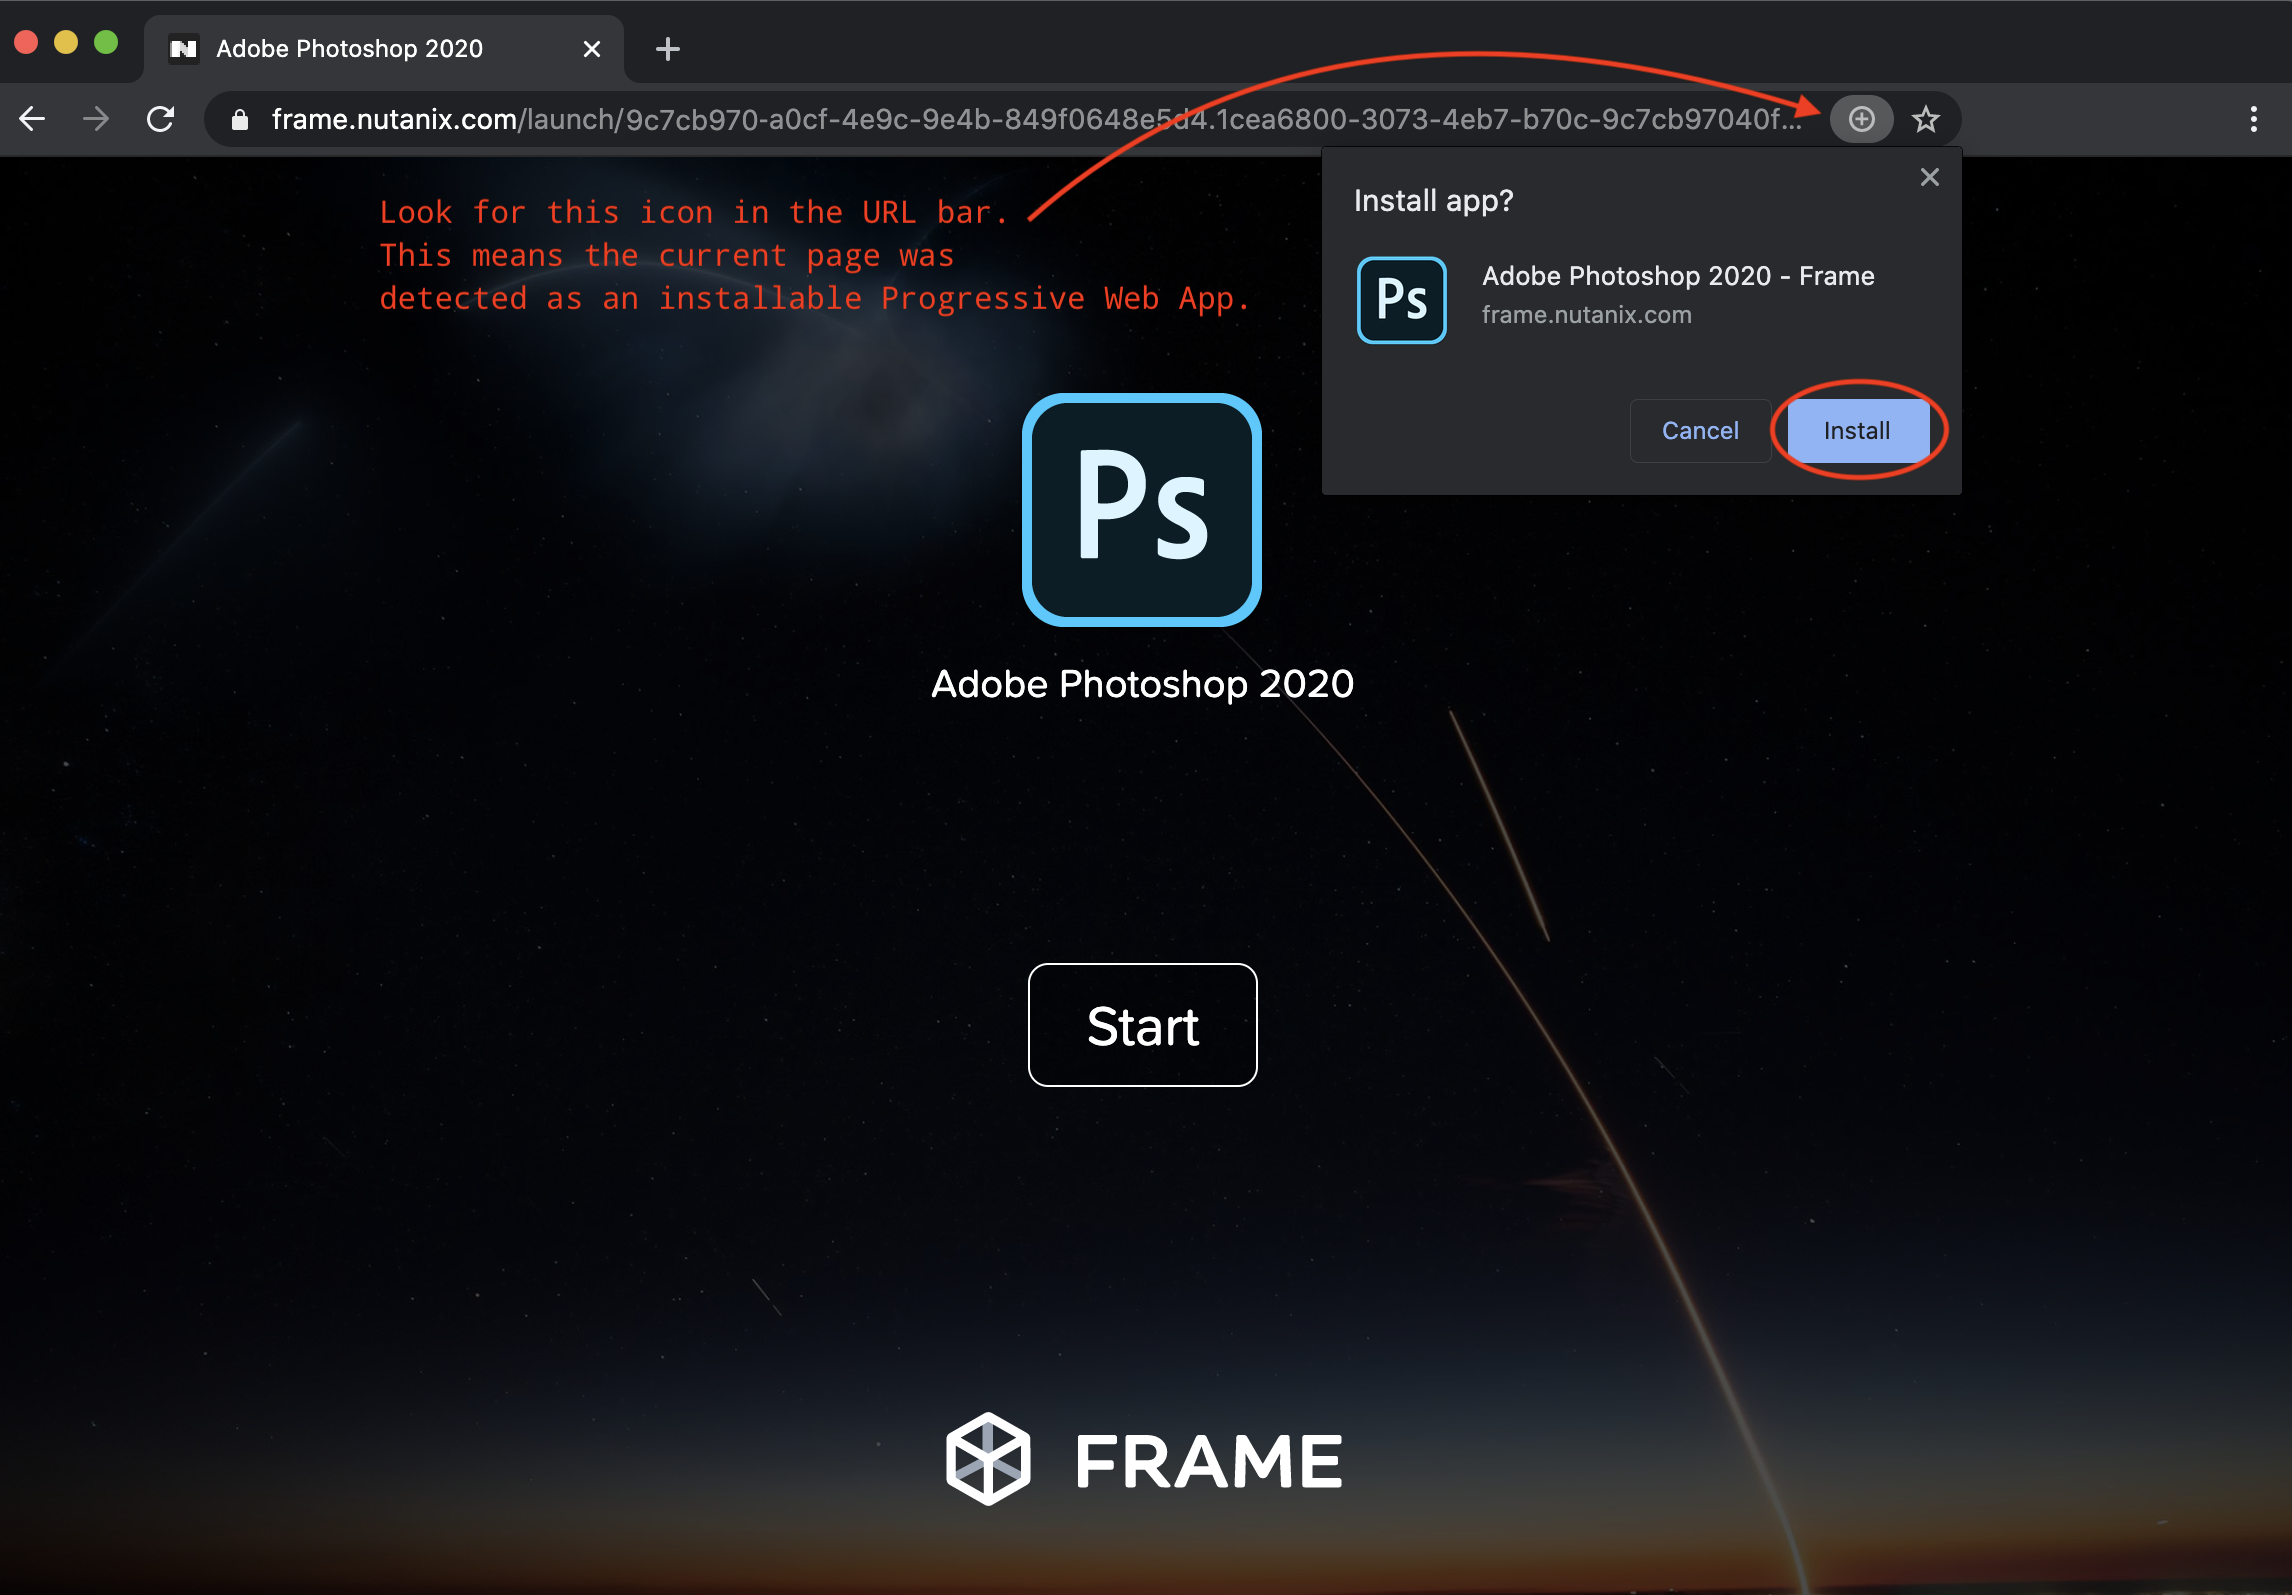Open Chrome's three-dot menu
2292x1595 pixels.
[2253, 119]
